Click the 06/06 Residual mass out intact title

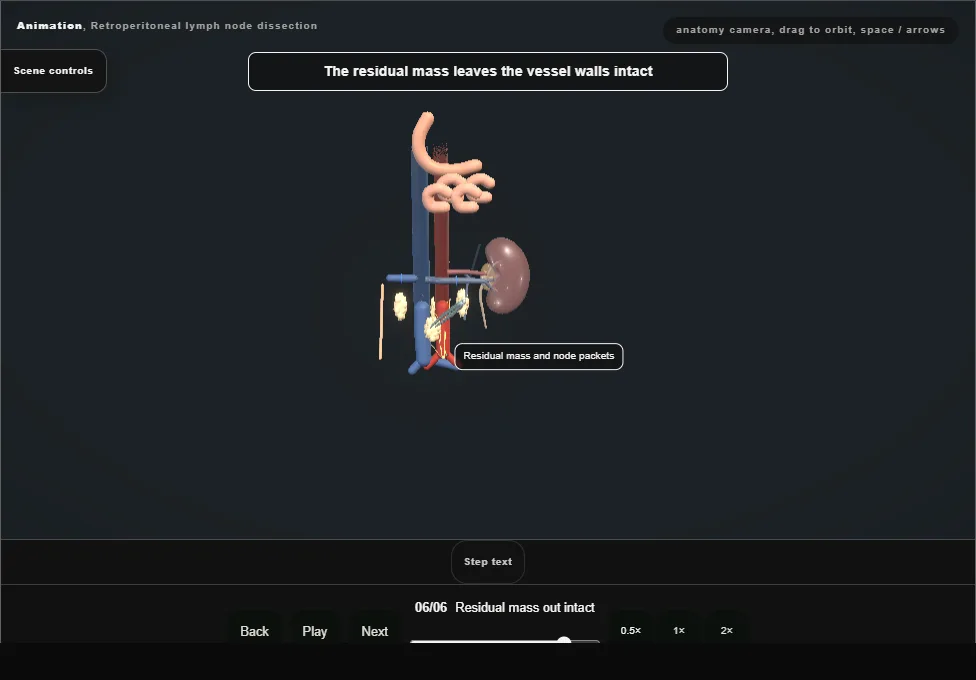[x=505, y=607]
